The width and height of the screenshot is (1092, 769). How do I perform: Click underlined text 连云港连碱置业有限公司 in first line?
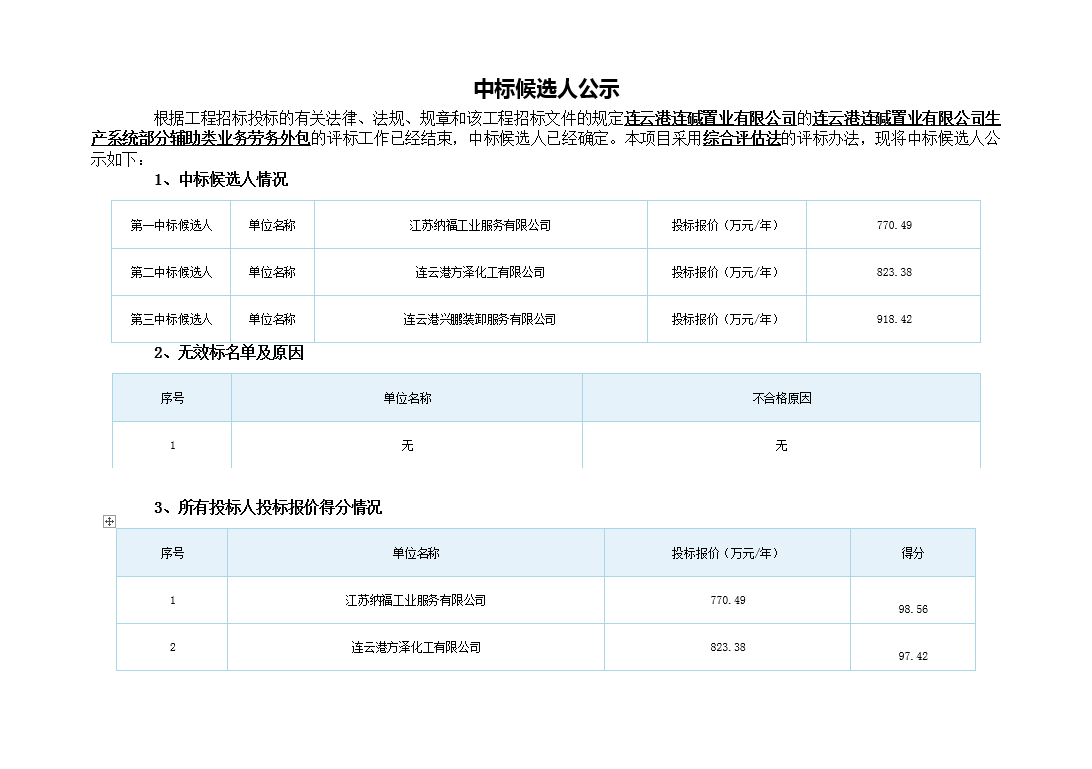click(710, 118)
